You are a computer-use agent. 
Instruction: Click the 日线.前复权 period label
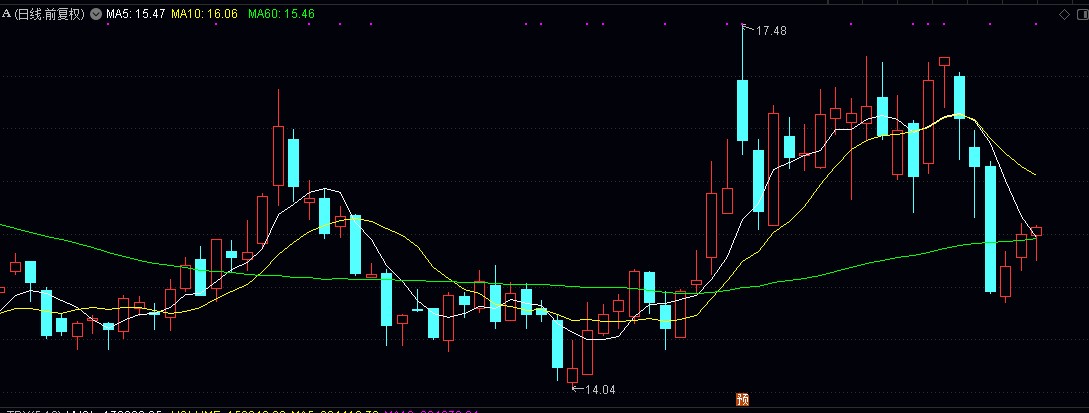tap(49, 14)
